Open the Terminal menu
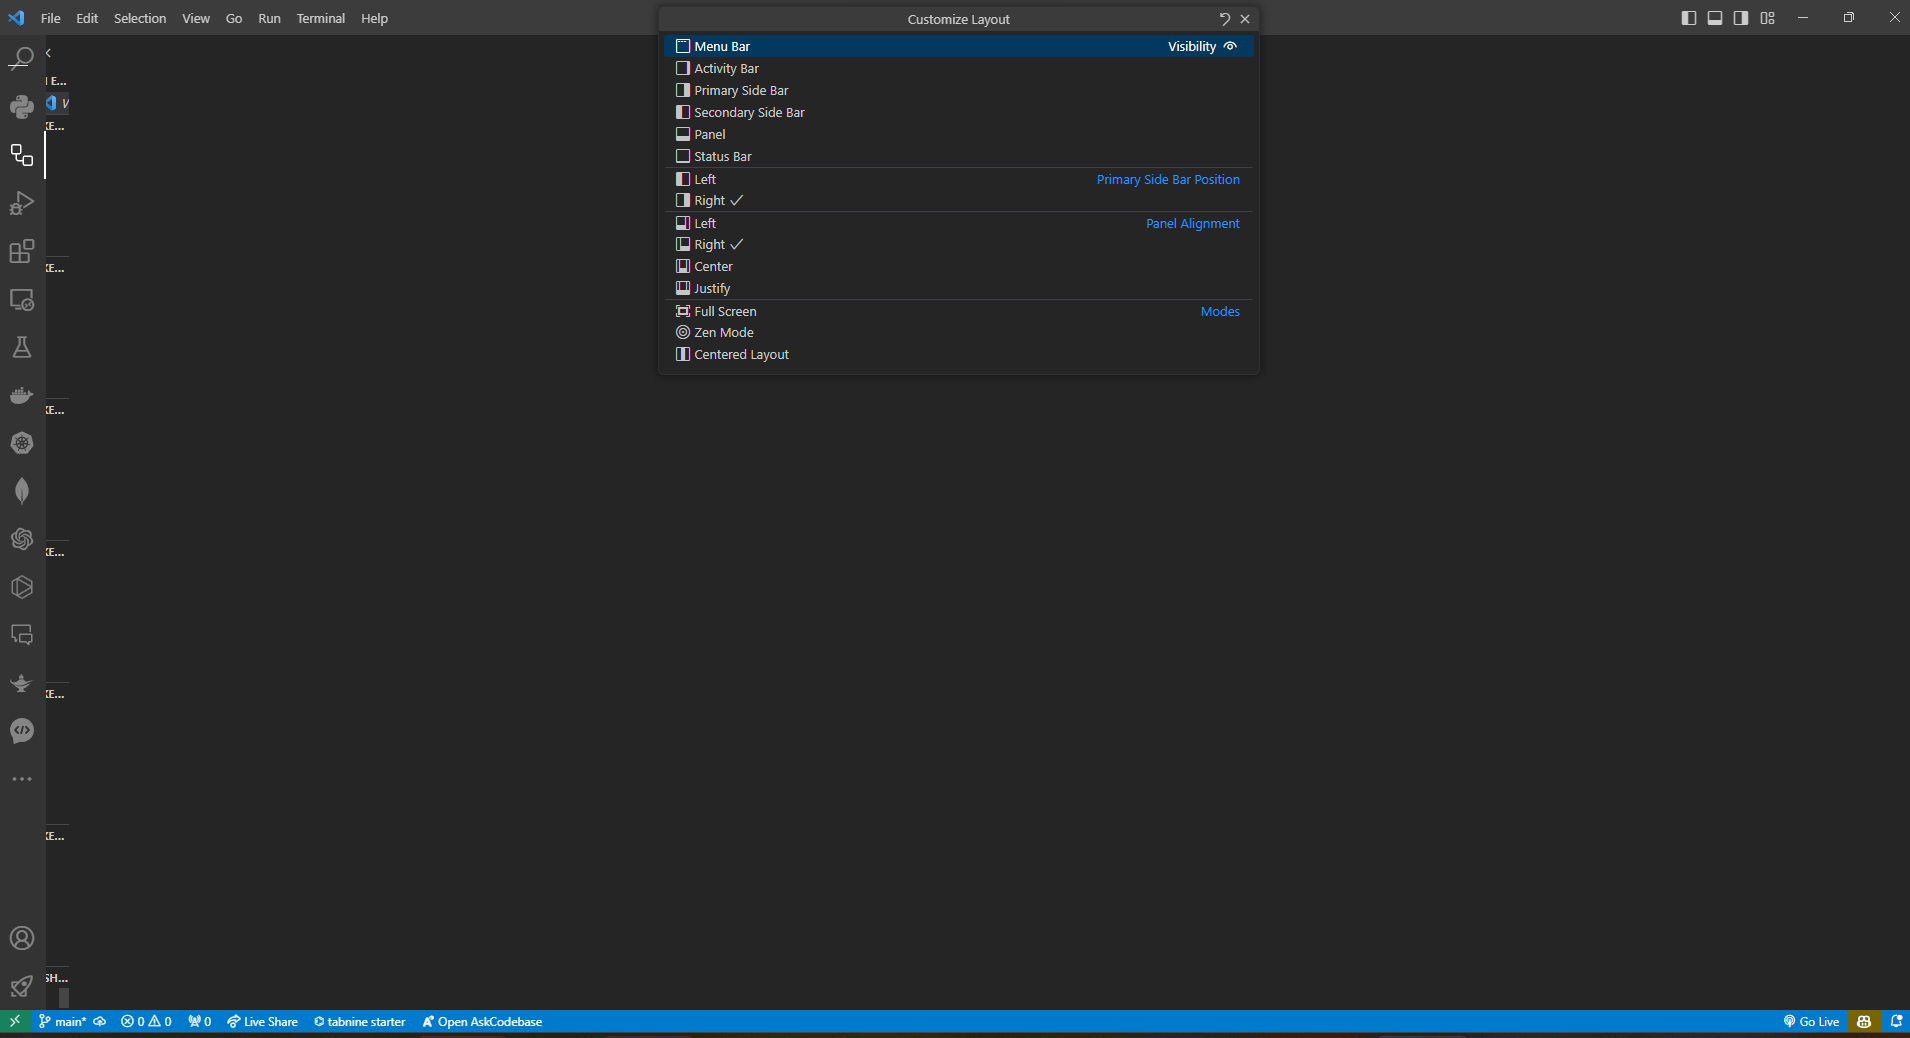Viewport: 1910px width, 1038px height. (321, 18)
